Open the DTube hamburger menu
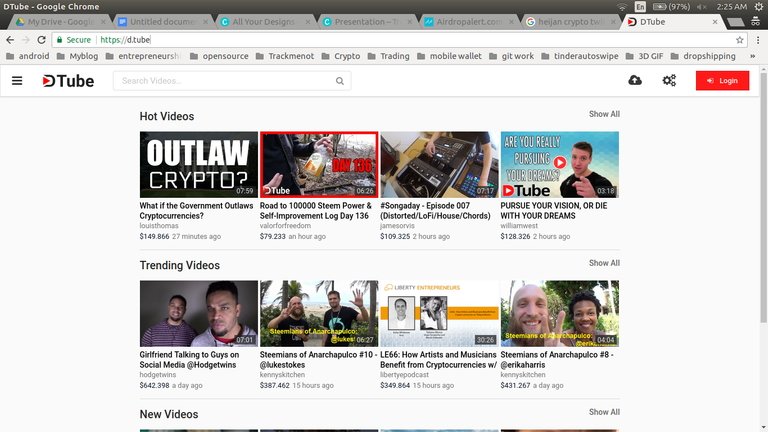 pyautogui.click(x=17, y=81)
